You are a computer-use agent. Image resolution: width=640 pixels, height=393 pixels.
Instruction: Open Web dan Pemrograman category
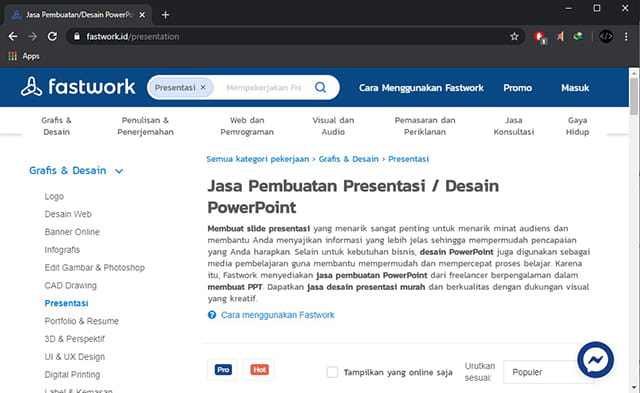(247, 126)
